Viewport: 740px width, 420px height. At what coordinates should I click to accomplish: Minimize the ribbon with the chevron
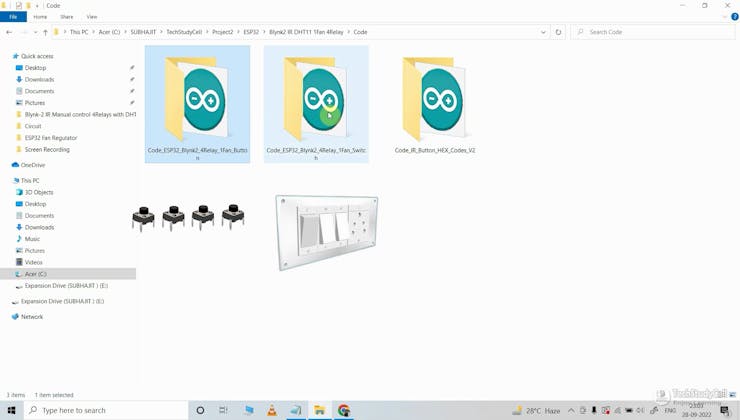click(x=725, y=17)
